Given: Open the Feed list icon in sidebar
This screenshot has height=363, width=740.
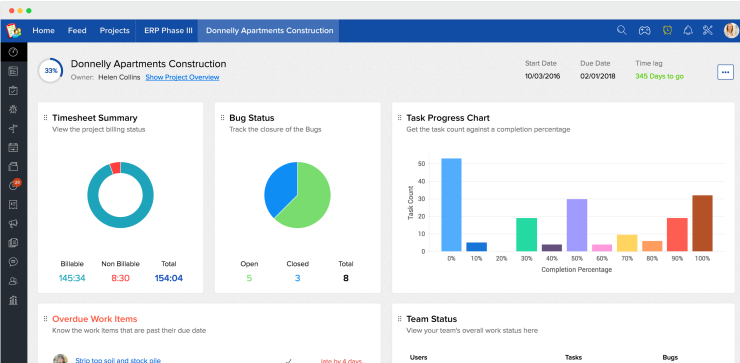Looking at the screenshot, I should pos(13,71).
